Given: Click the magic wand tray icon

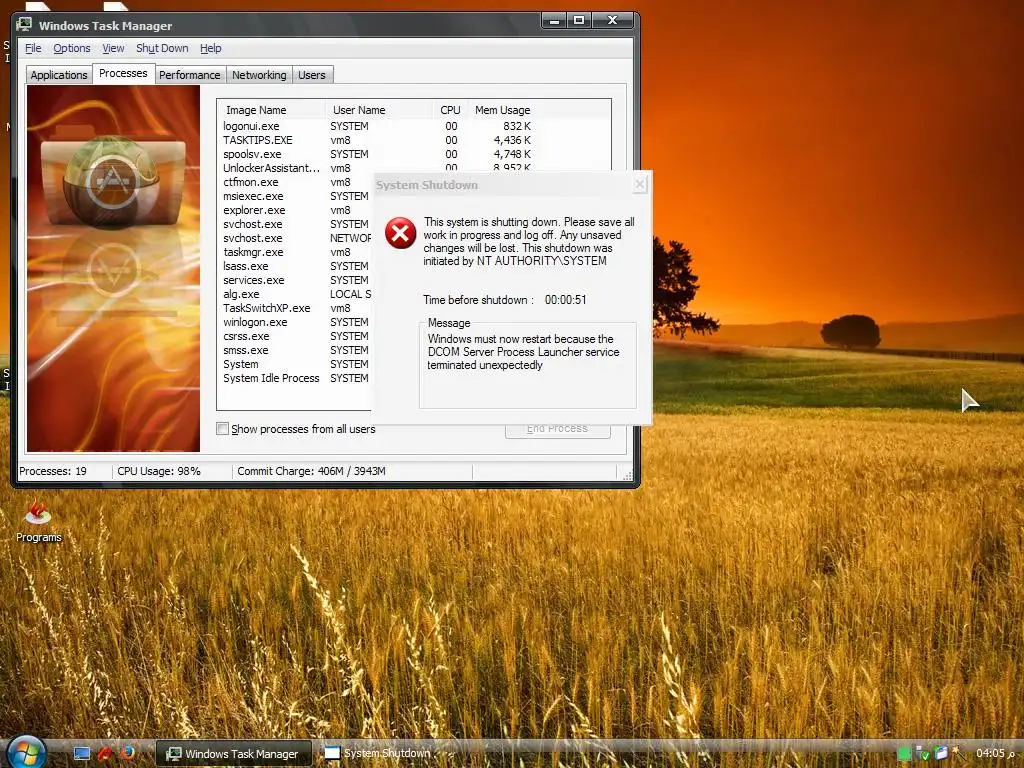Looking at the screenshot, I should (959, 753).
